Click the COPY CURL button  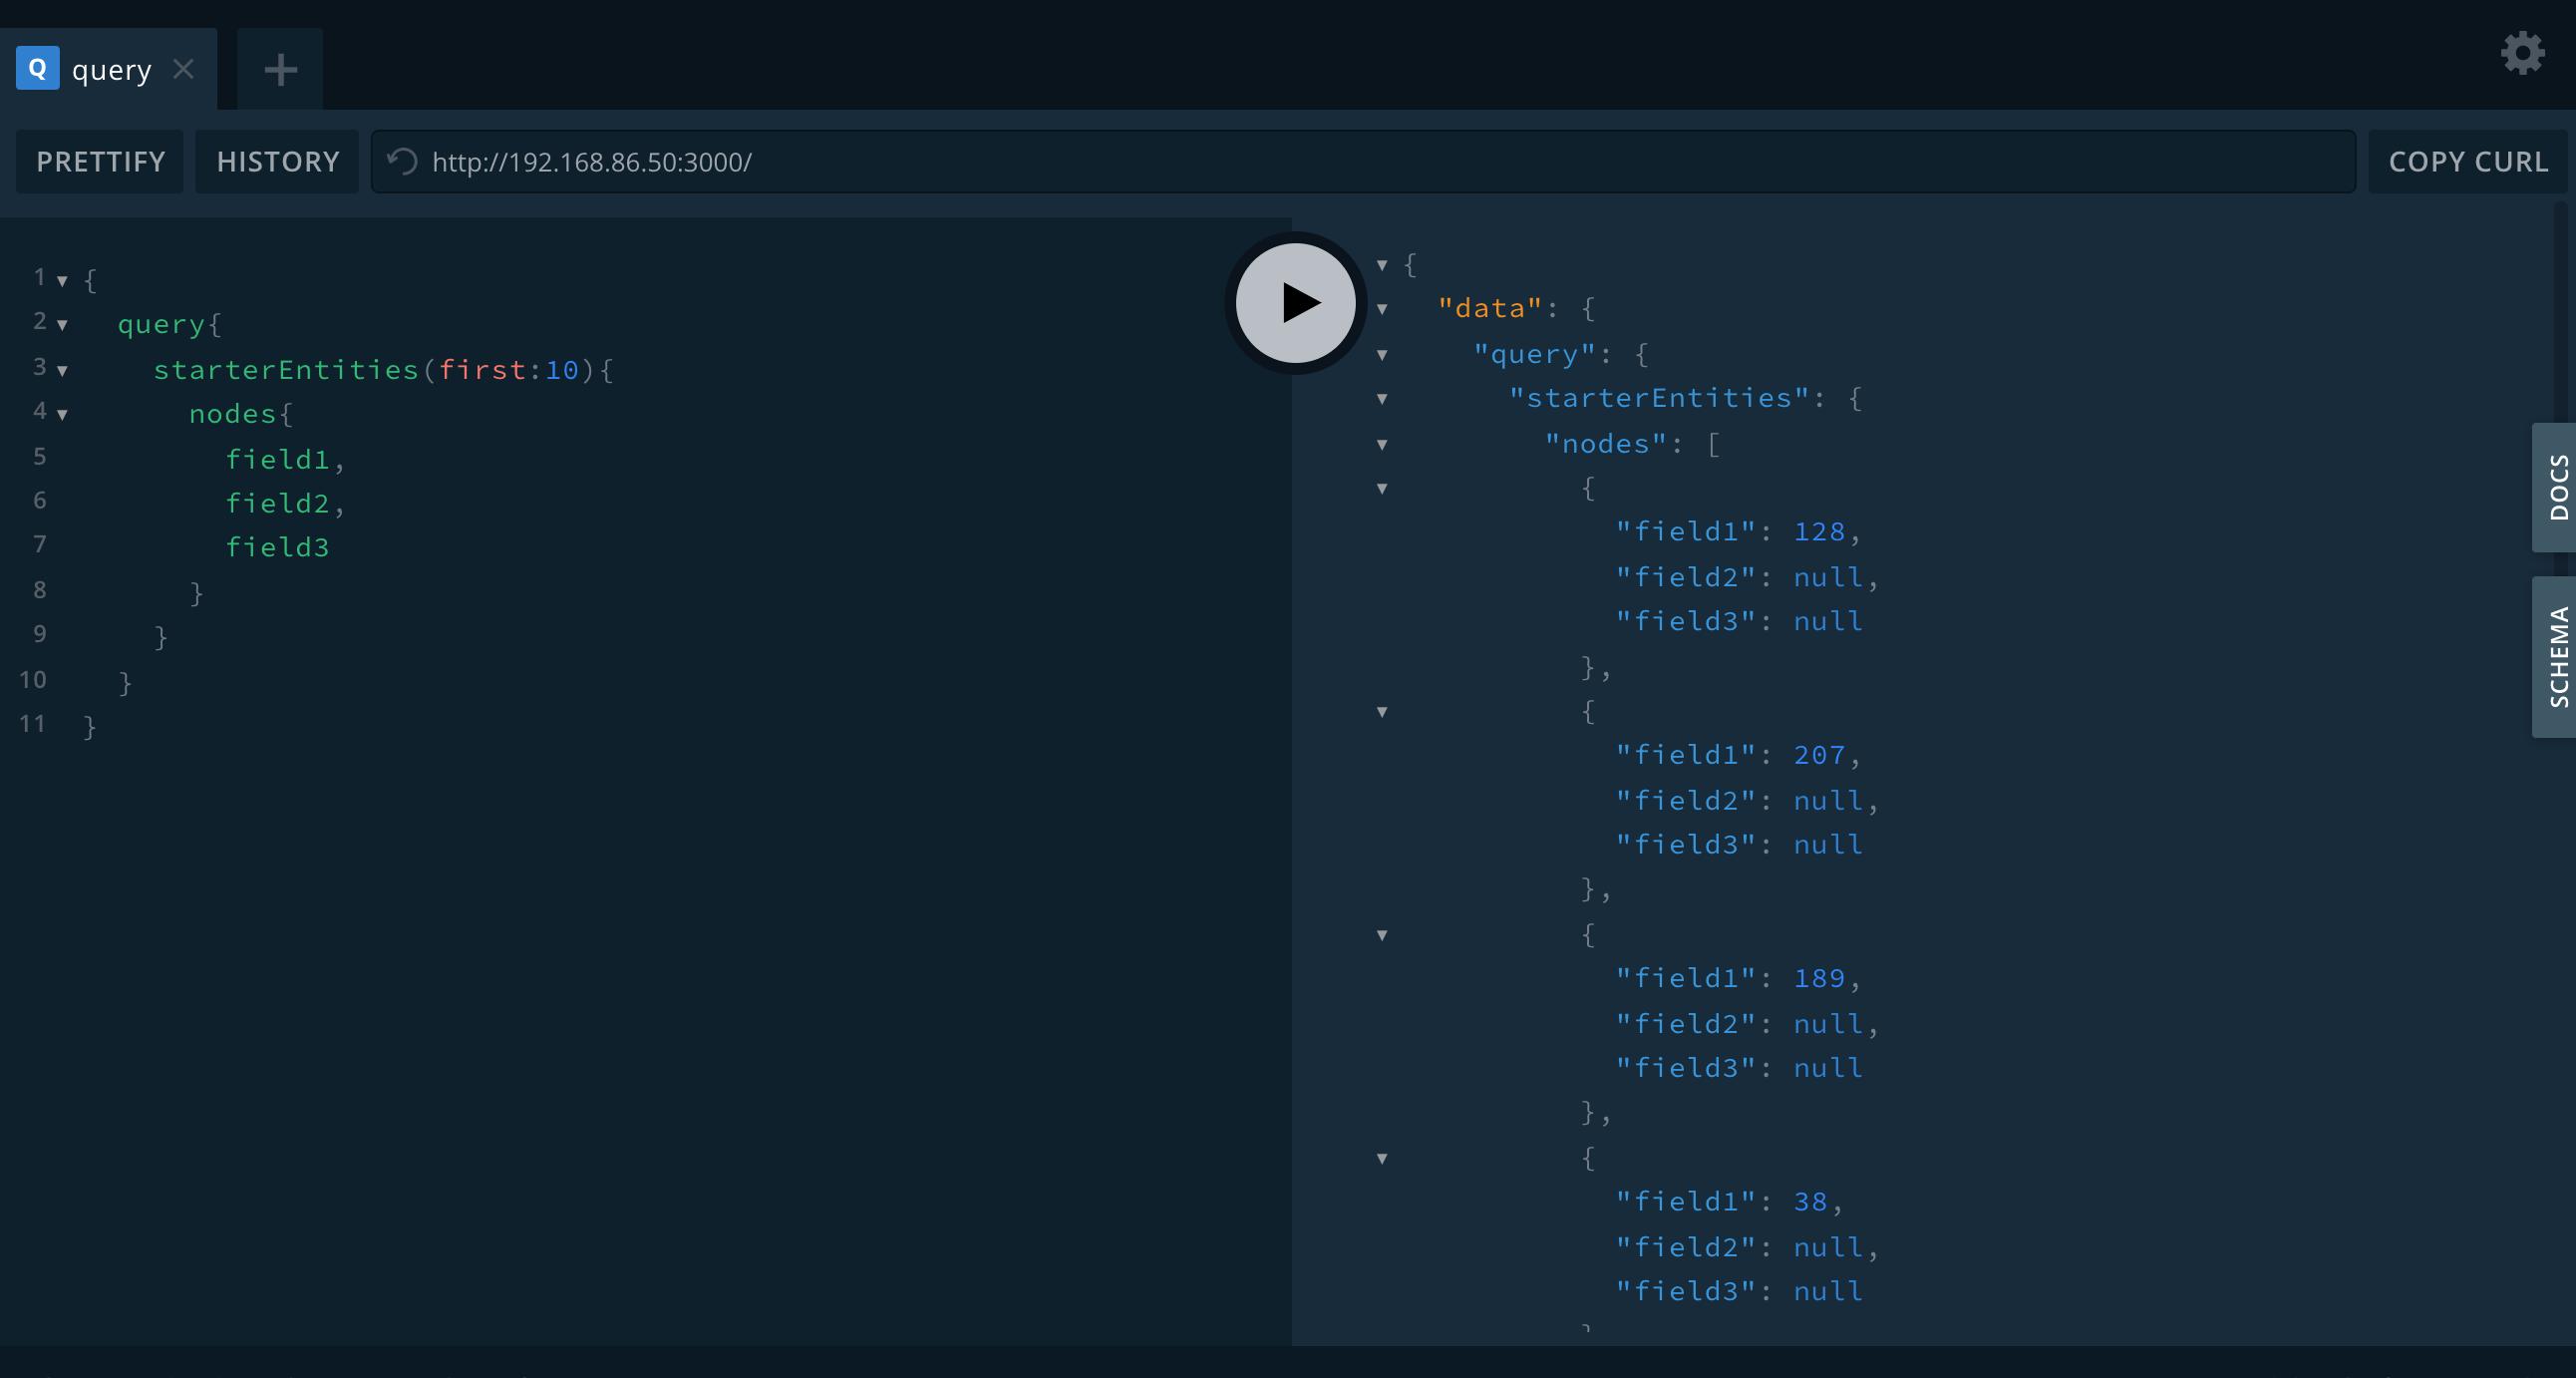[x=2468, y=161]
